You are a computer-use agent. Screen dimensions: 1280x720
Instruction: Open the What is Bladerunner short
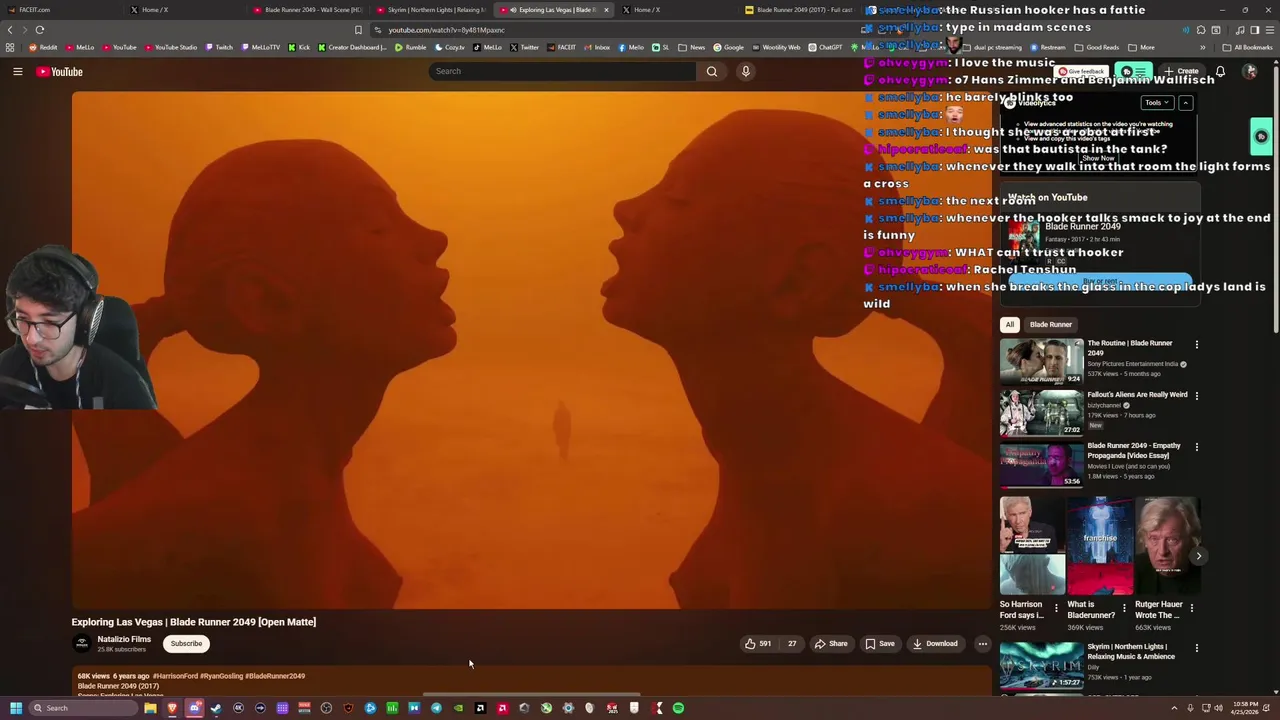(x=1100, y=546)
